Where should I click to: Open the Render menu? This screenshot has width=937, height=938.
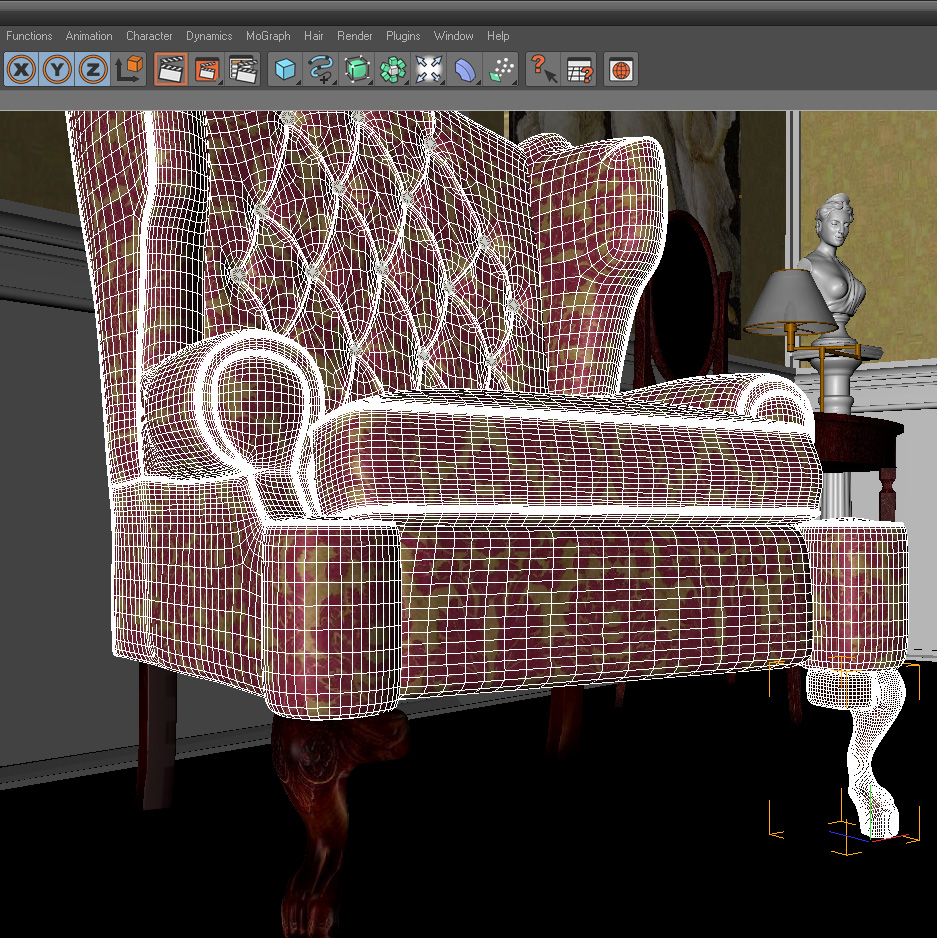[x=354, y=36]
